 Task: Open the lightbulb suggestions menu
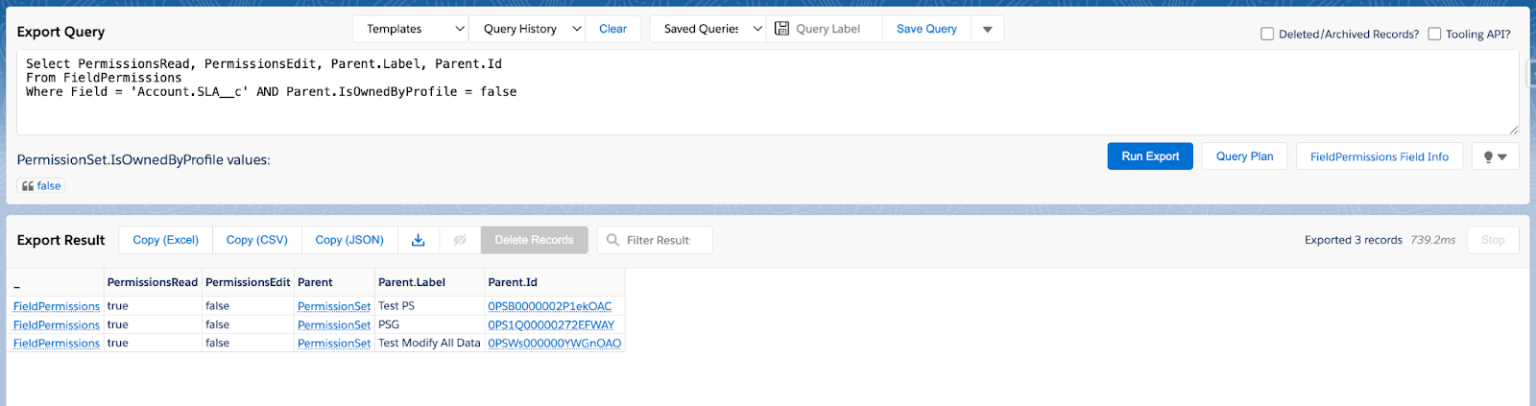(1495, 157)
